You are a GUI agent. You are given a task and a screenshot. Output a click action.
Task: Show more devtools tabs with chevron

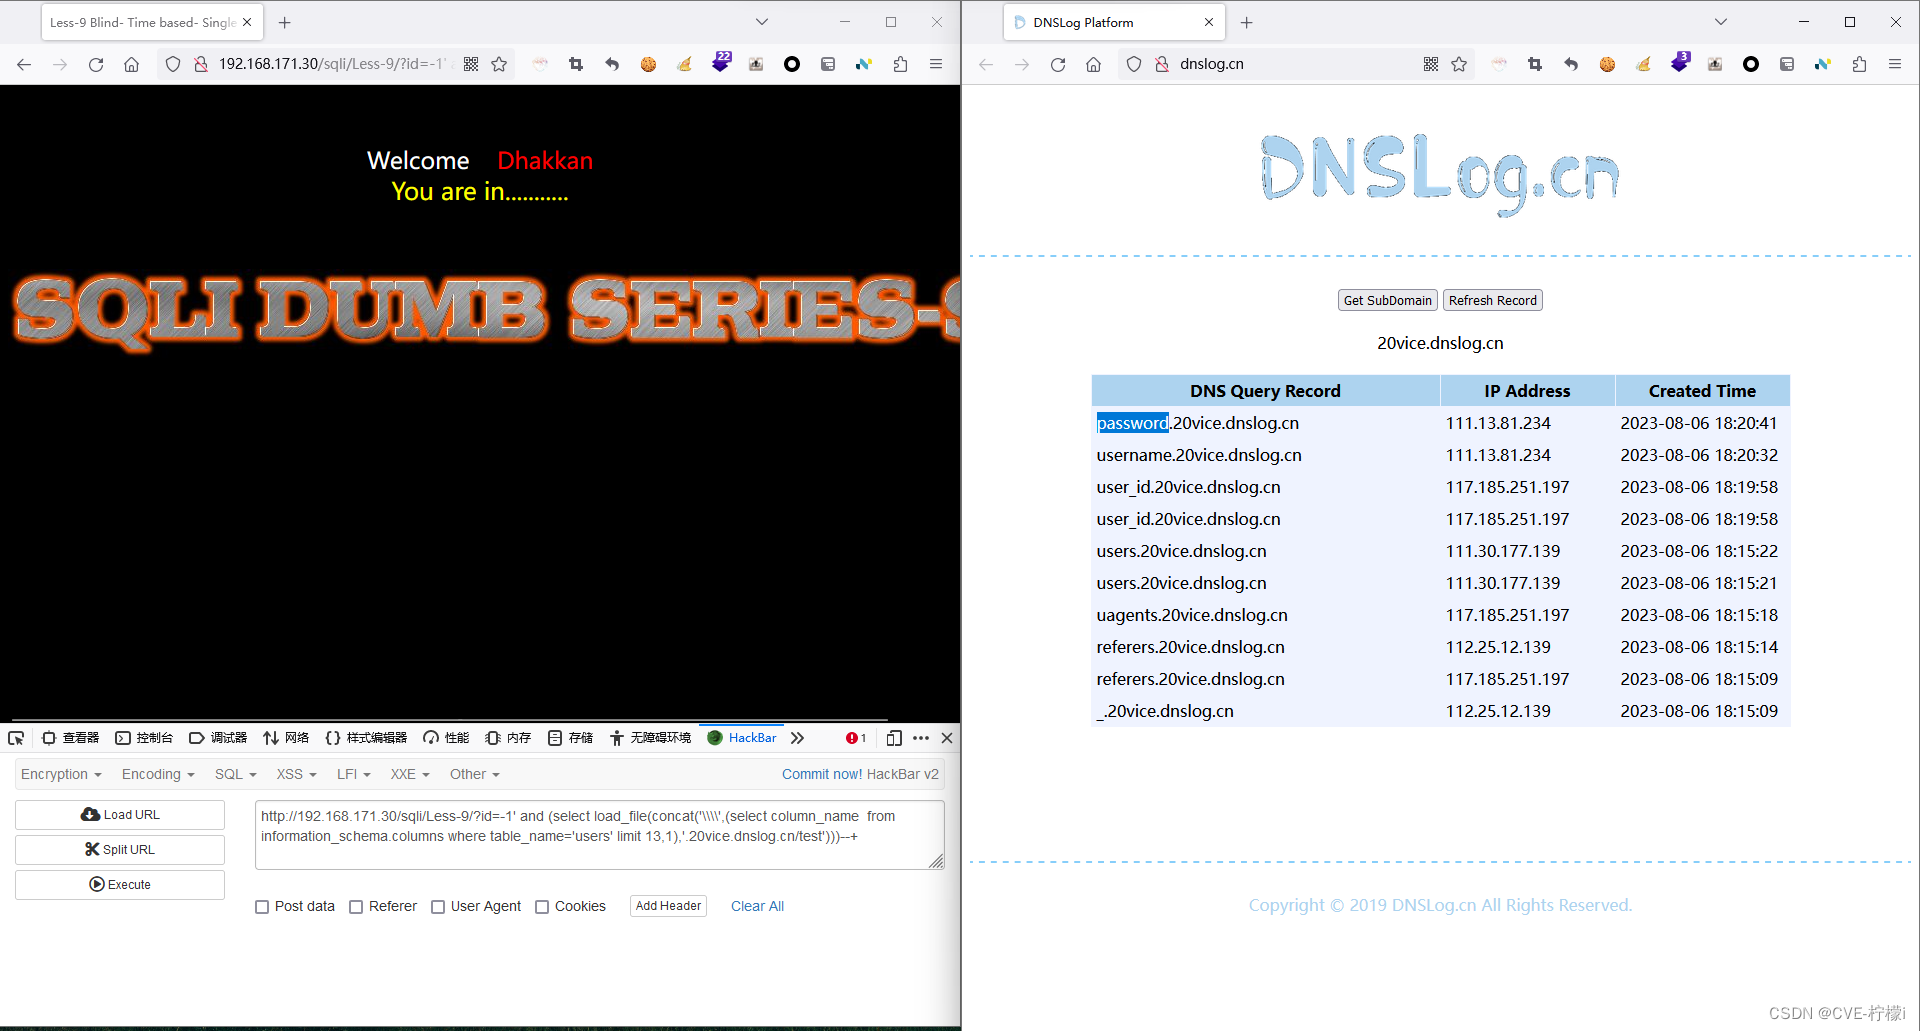tap(797, 738)
